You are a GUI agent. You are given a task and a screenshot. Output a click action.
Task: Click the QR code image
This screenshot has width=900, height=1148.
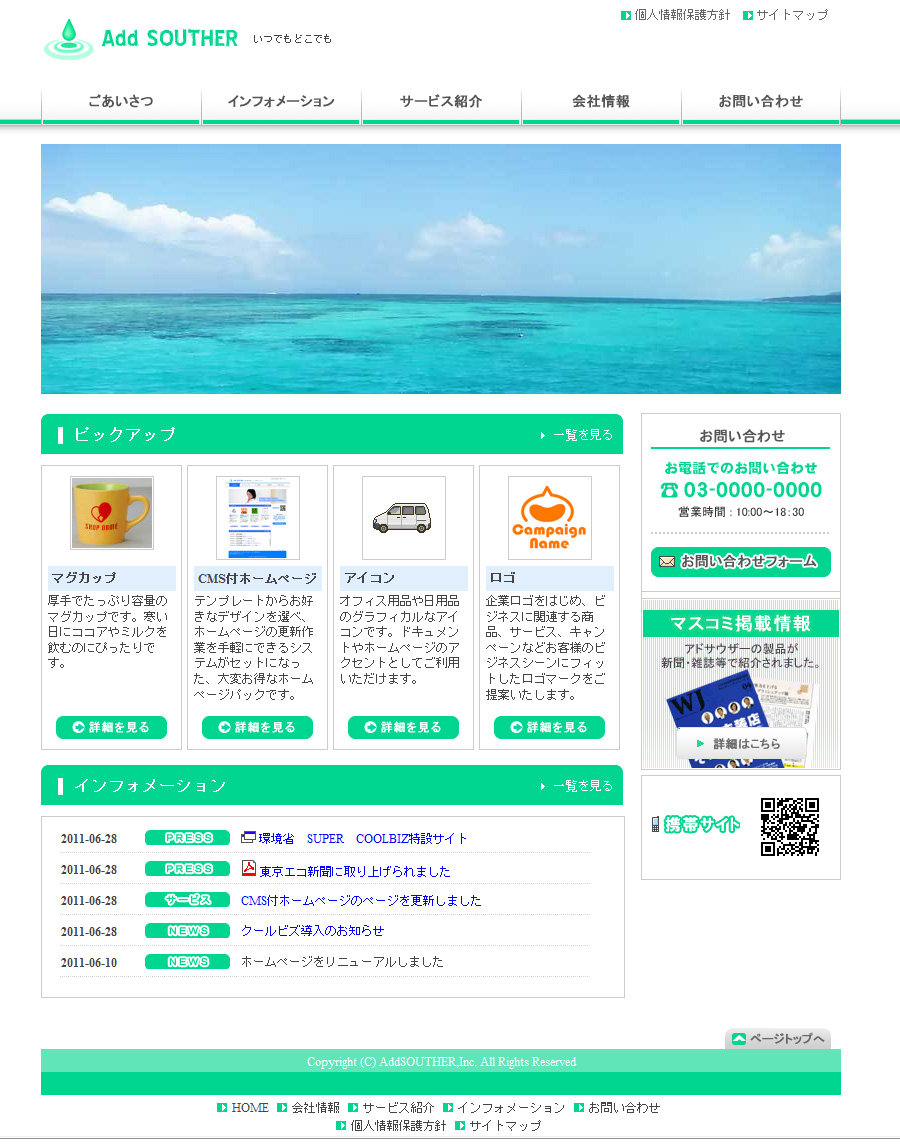point(789,827)
